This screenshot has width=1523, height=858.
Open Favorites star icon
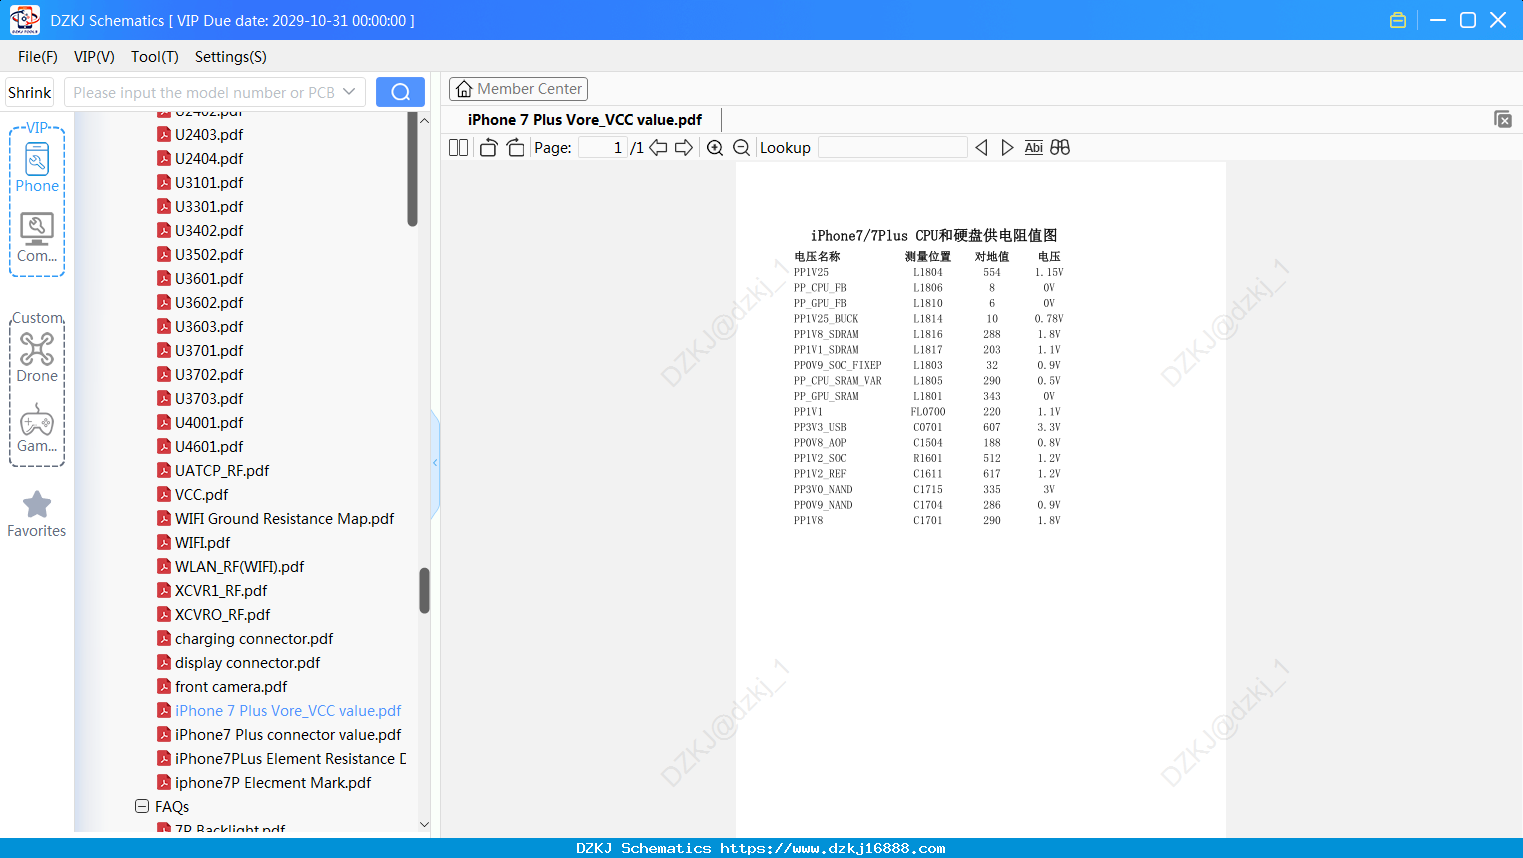pyautogui.click(x=37, y=514)
